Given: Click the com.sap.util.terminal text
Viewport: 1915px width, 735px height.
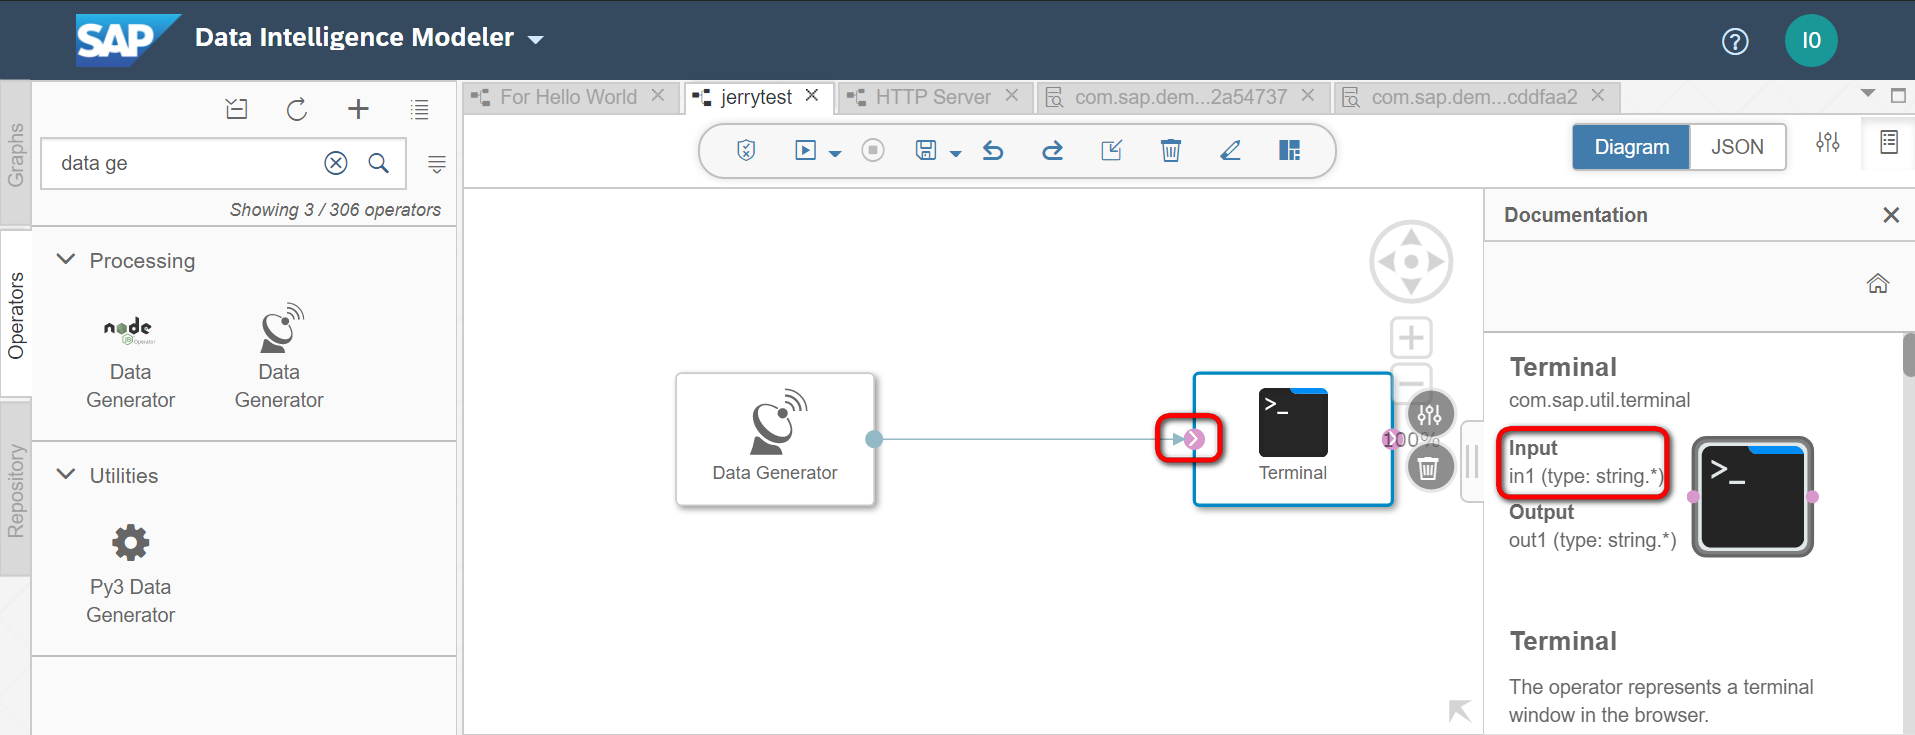Looking at the screenshot, I should (1599, 400).
